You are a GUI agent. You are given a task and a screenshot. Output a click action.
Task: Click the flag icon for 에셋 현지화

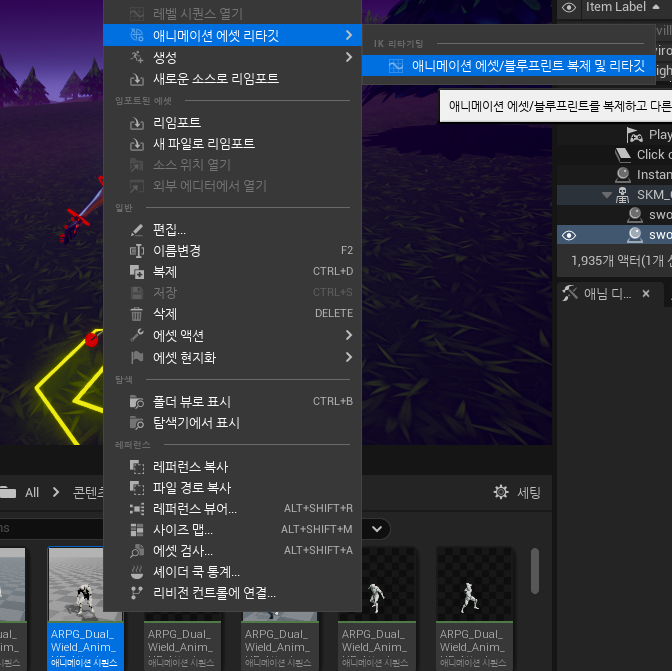pyautogui.click(x=137, y=357)
